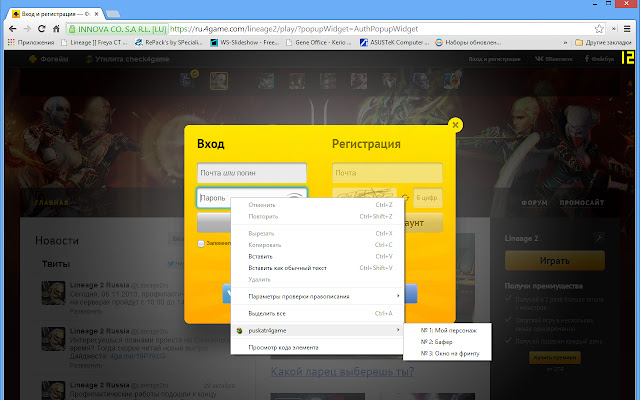
Task: Click the 6 цифр captcha field
Action: pos(427,198)
